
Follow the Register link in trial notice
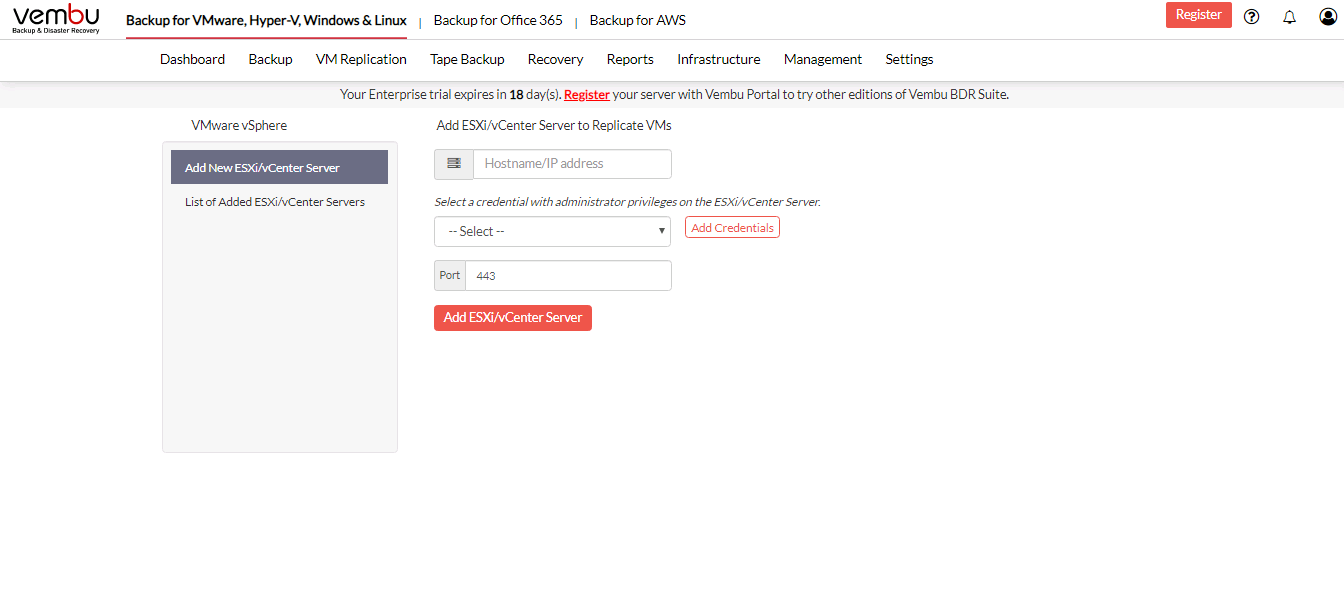(x=586, y=95)
